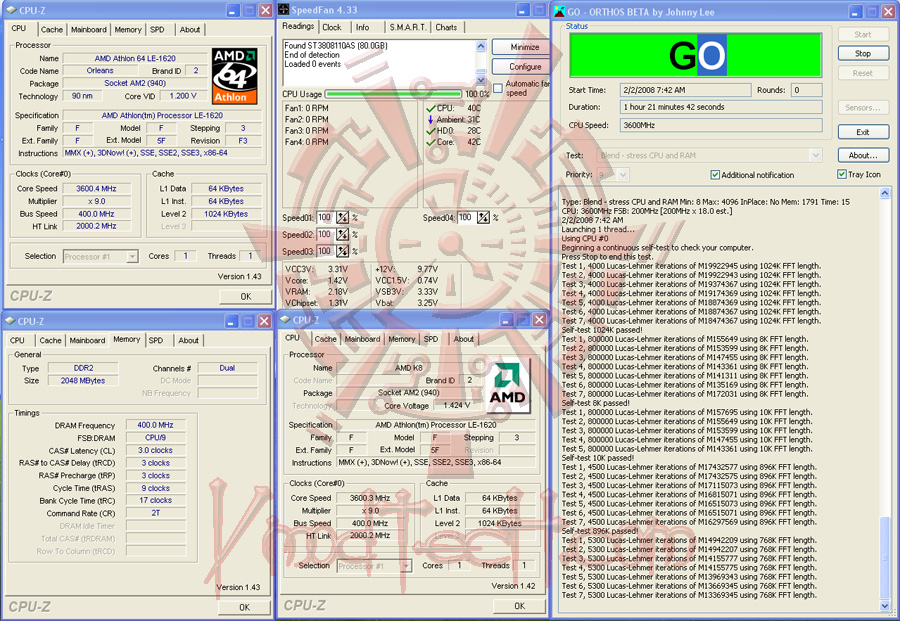Click OK in the Memory CPU-Z window
900x621 pixels.
point(244,607)
